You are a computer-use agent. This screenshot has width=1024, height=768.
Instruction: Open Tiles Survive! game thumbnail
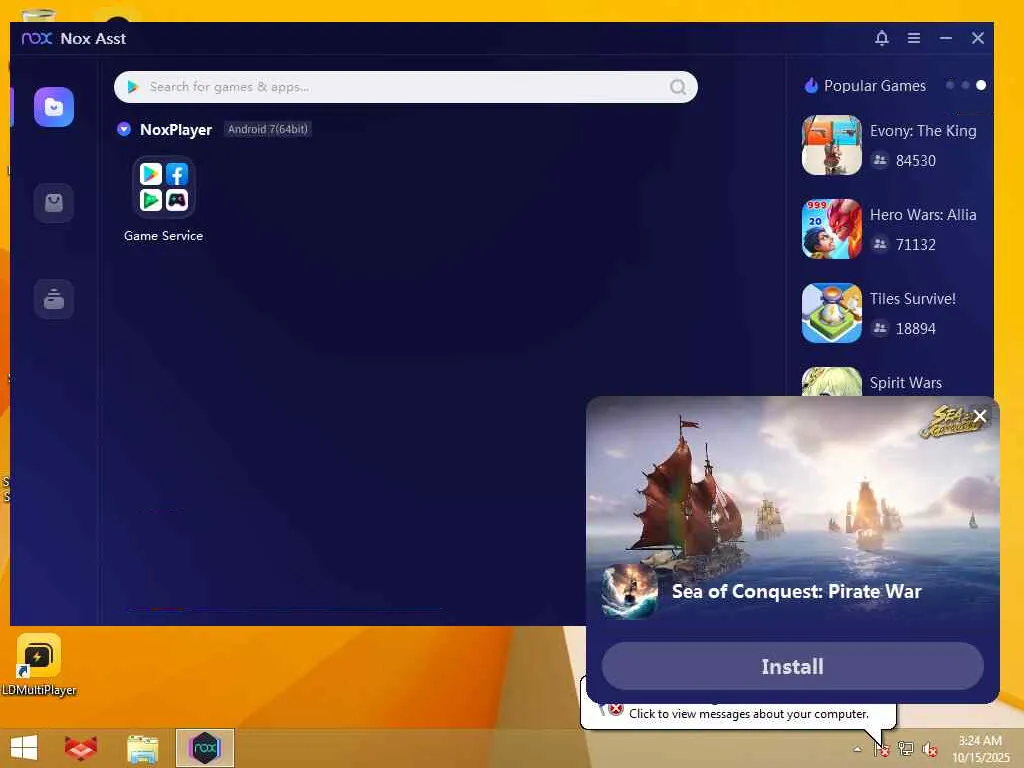click(x=831, y=313)
